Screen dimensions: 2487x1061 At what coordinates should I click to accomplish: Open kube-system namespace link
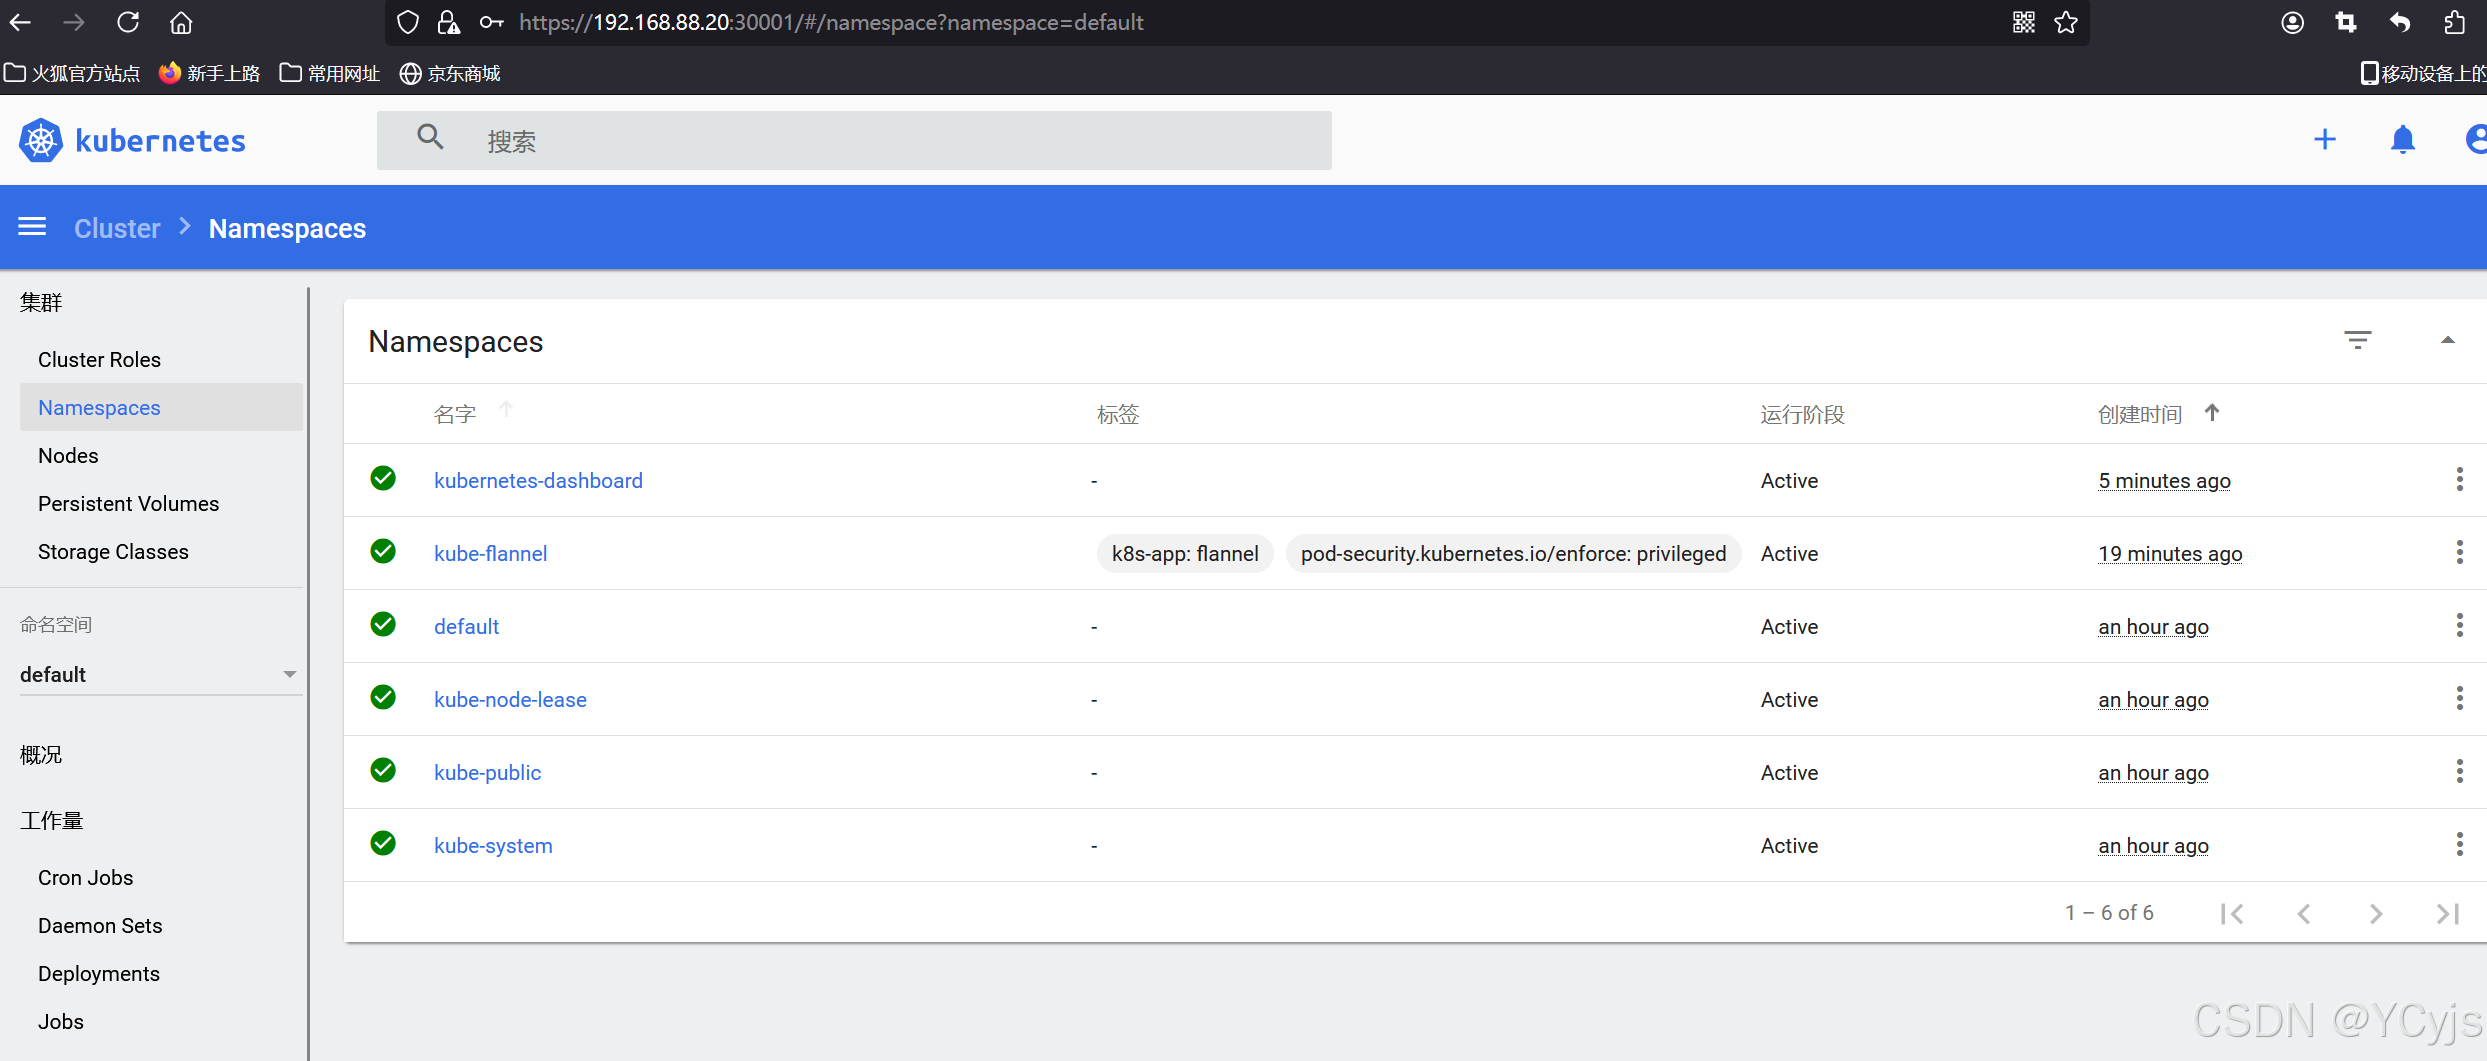[x=493, y=845]
